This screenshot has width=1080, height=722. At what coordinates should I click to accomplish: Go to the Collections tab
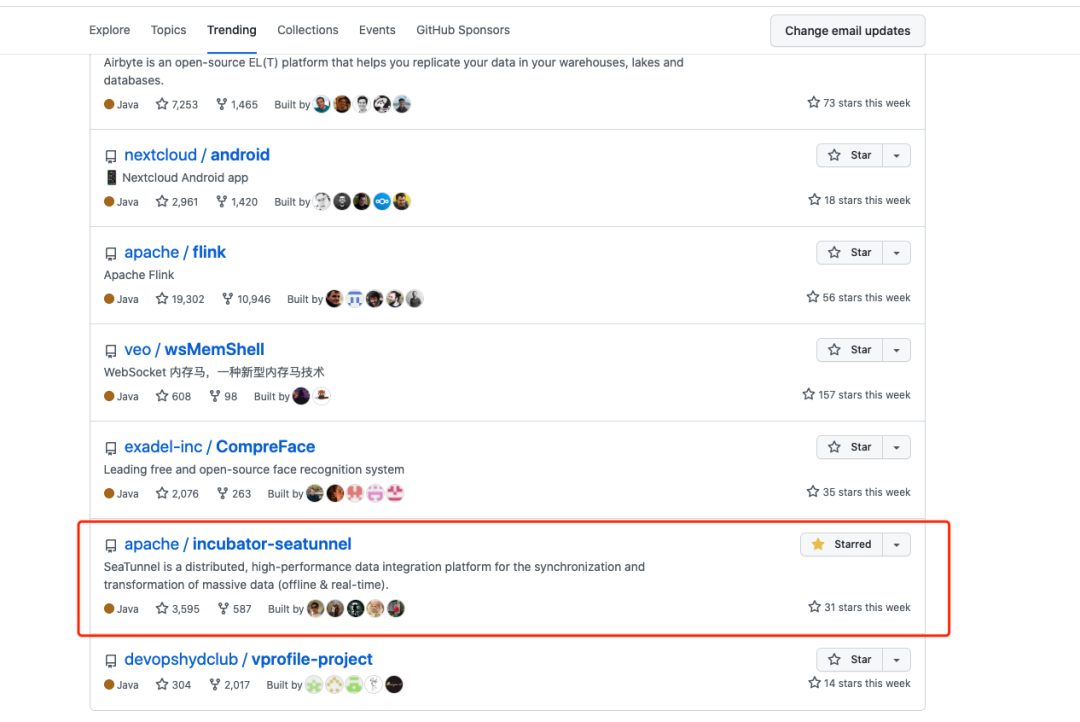click(307, 30)
